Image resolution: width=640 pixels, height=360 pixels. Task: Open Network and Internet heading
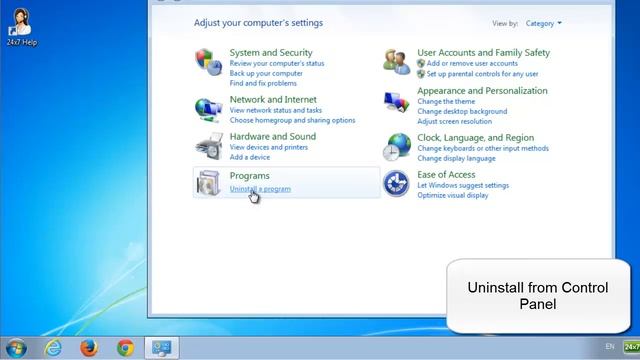273,100
